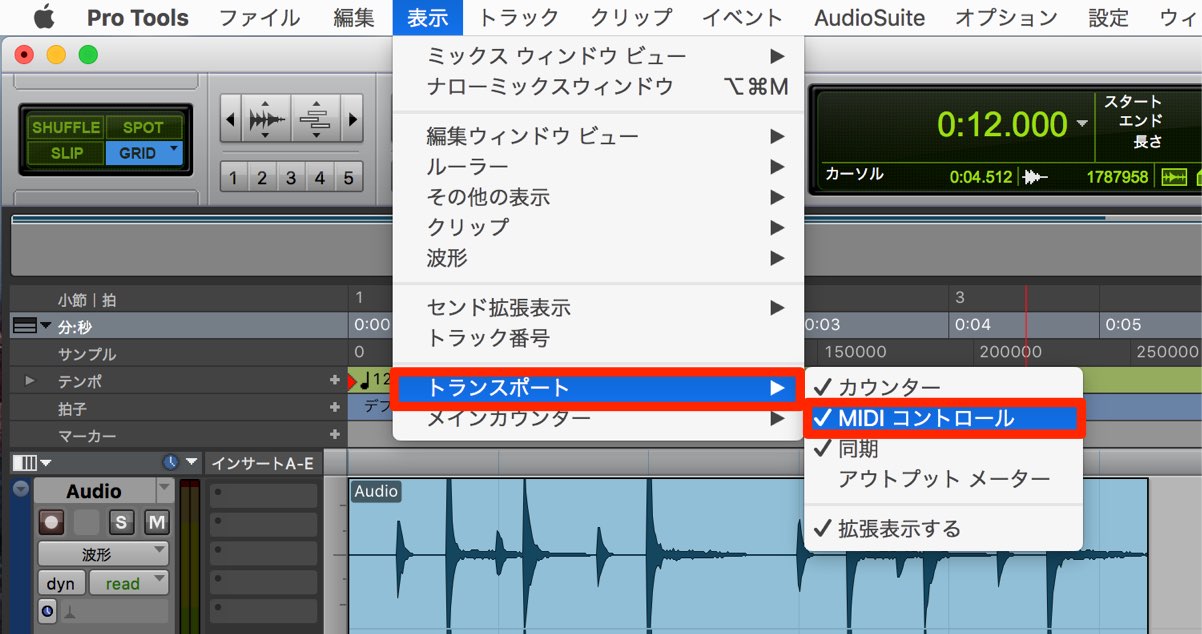The height and width of the screenshot is (634, 1202).
Task: Click zoom preset button 2
Action: 262,178
